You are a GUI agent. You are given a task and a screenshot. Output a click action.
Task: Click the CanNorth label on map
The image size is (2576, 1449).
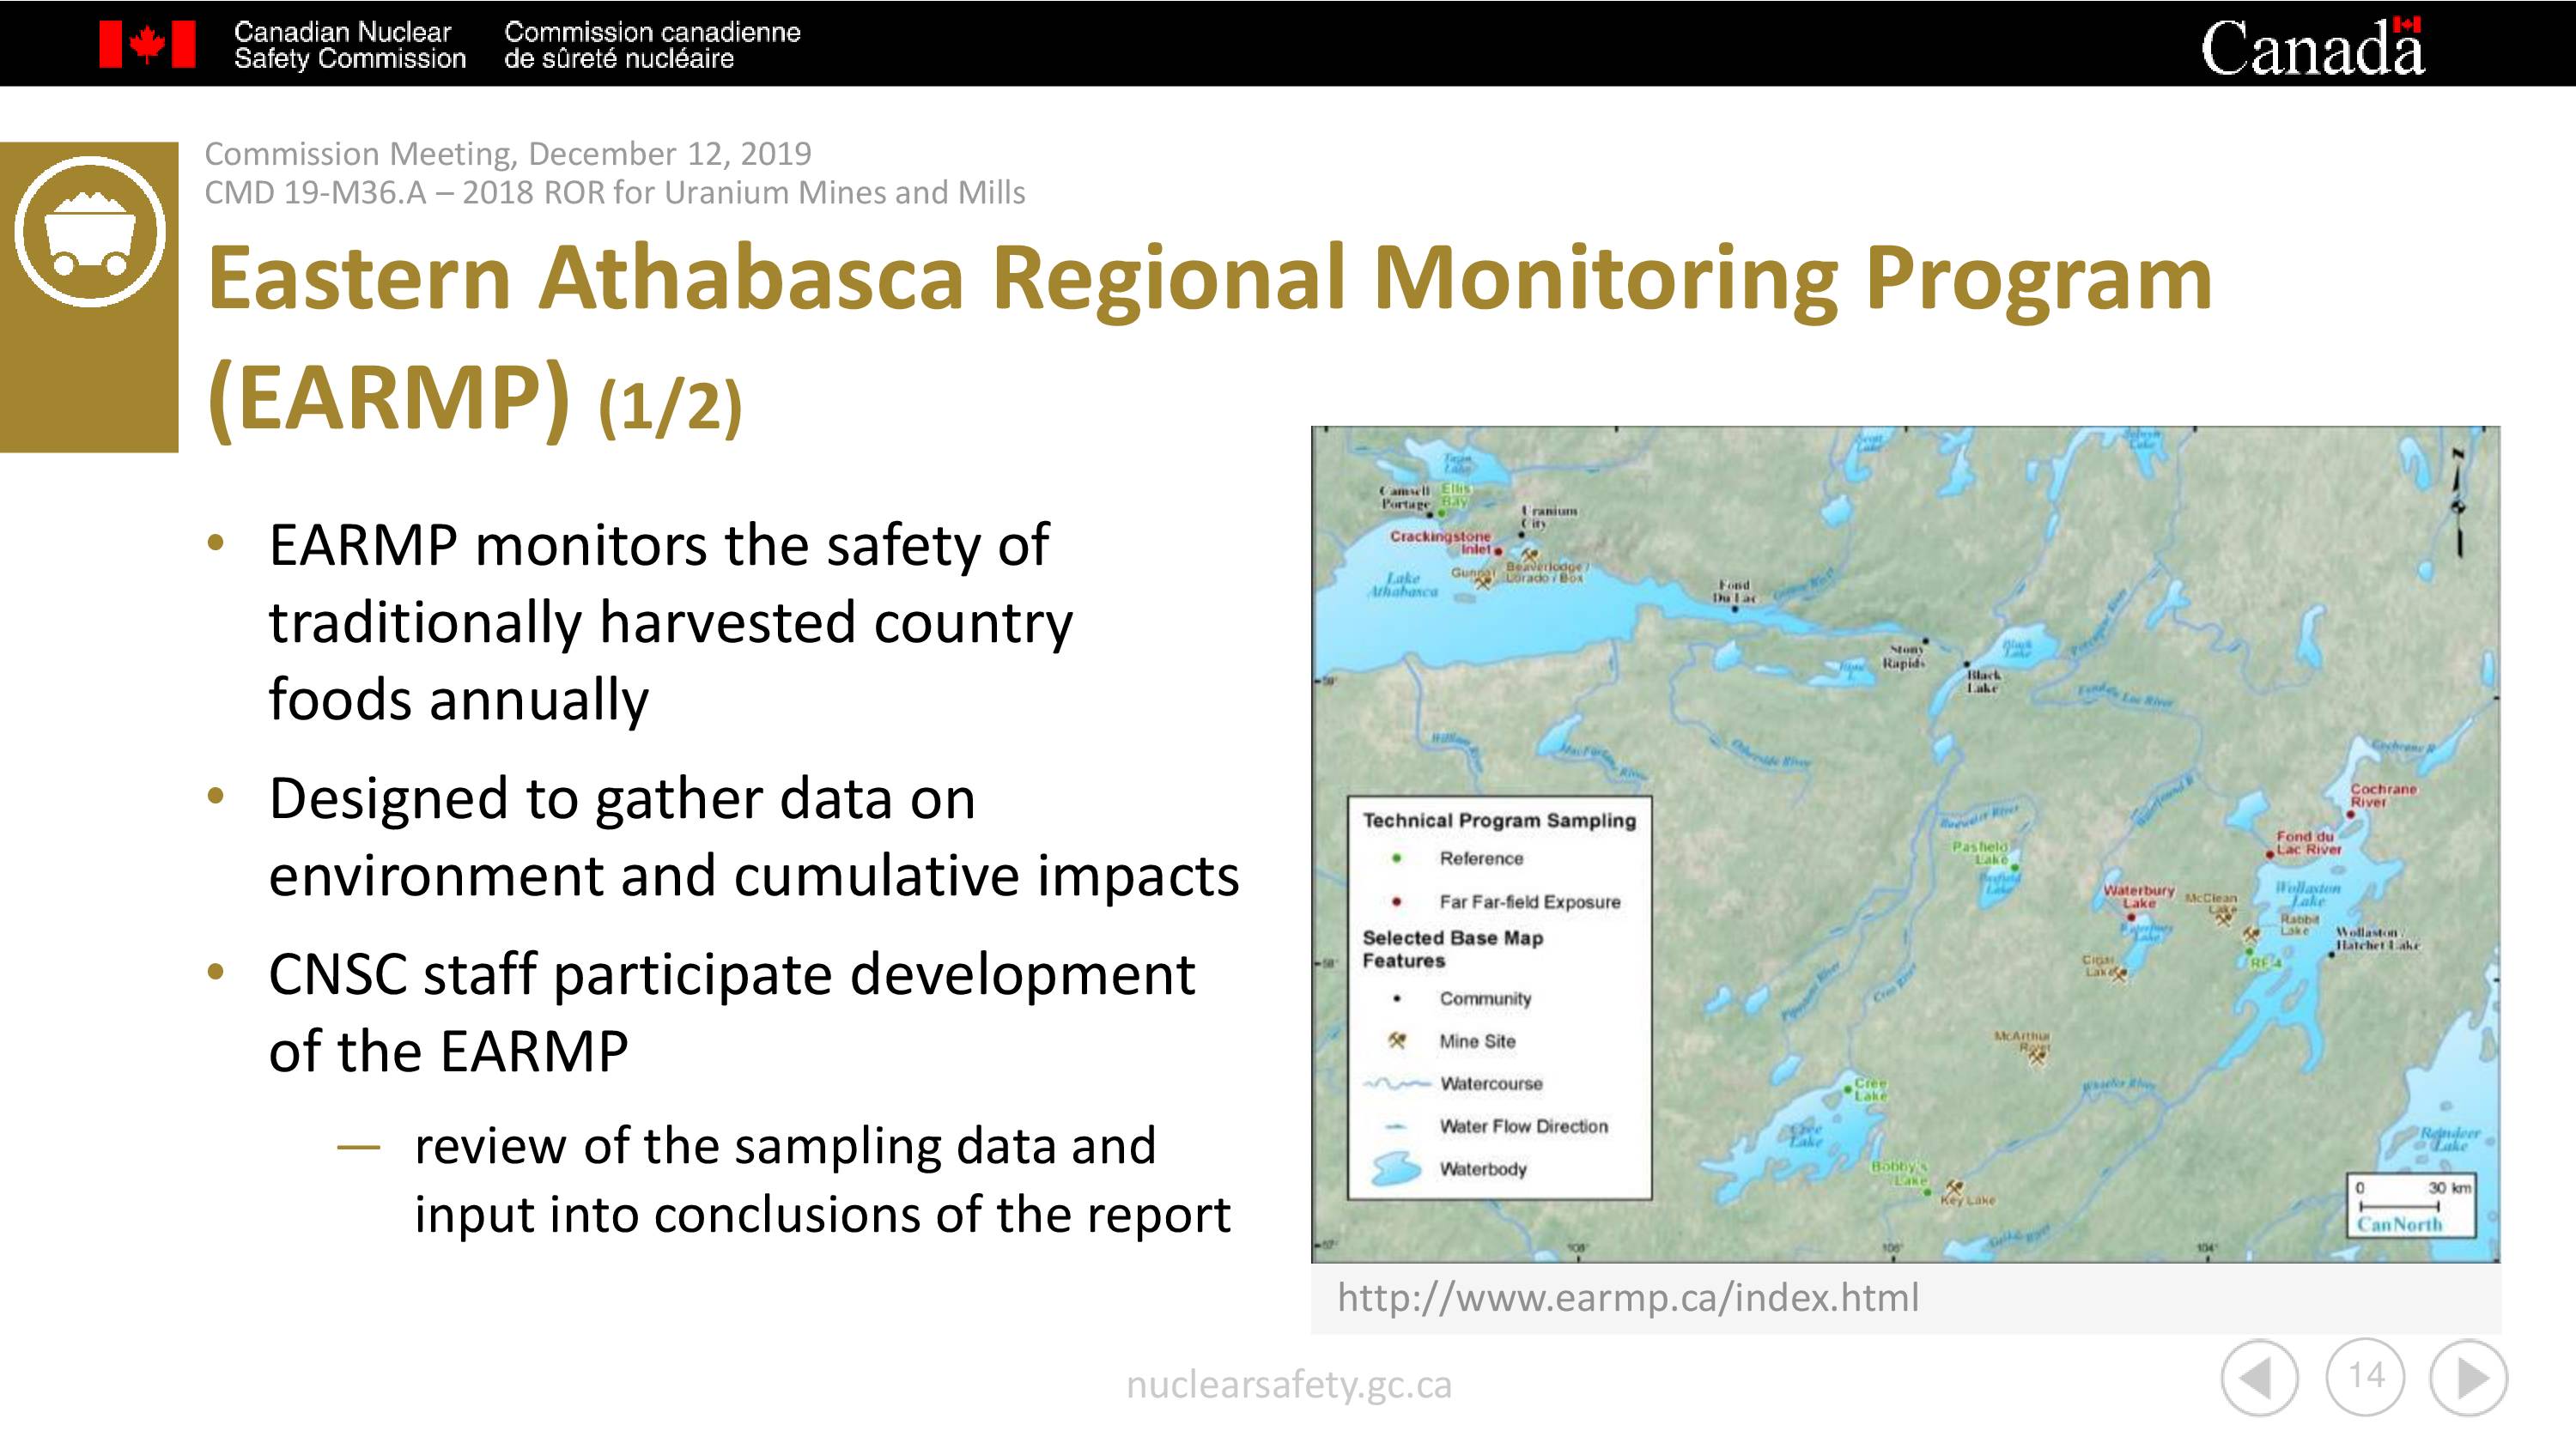point(2399,1224)
